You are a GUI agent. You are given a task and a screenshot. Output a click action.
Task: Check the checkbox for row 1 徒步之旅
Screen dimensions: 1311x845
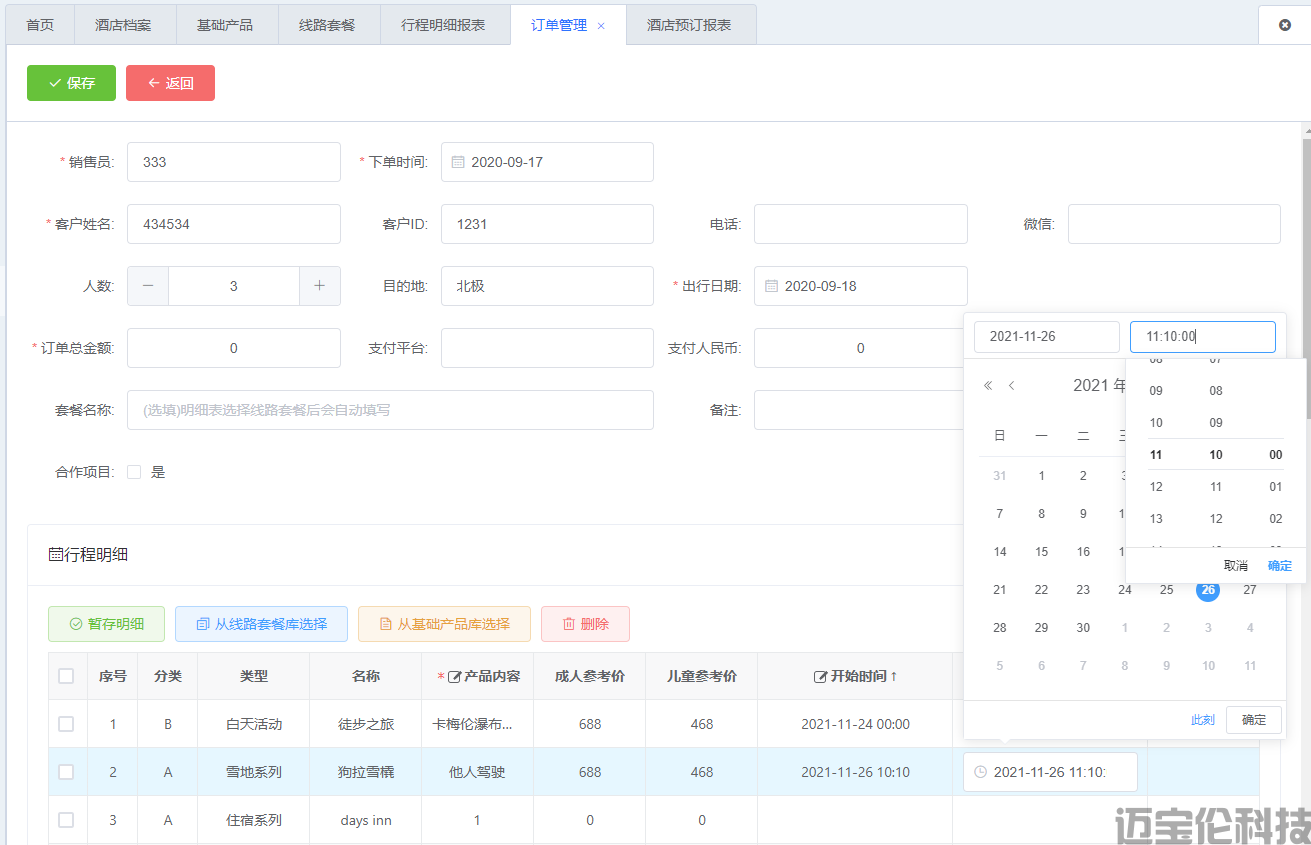[66, 724]
